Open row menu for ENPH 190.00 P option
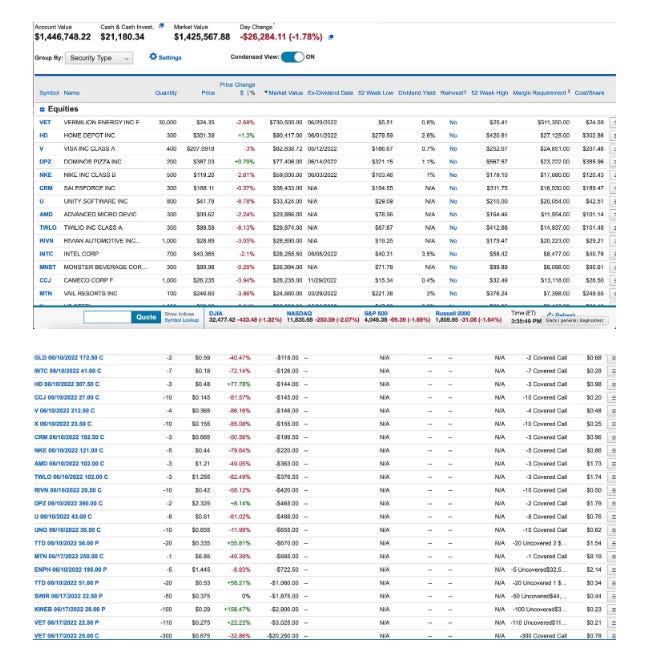 tap(614, 570)
